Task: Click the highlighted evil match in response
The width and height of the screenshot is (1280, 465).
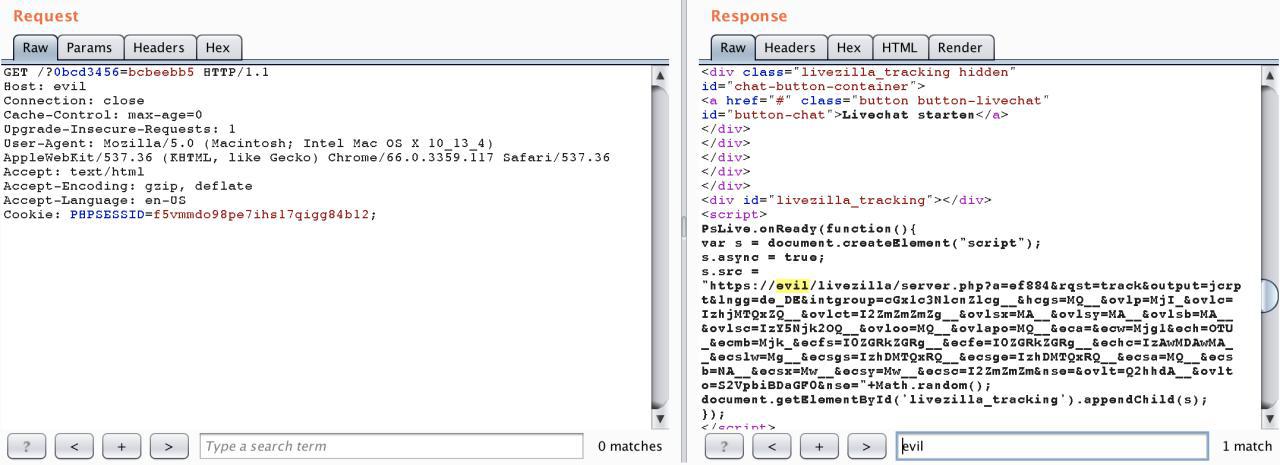Action: 792,286
